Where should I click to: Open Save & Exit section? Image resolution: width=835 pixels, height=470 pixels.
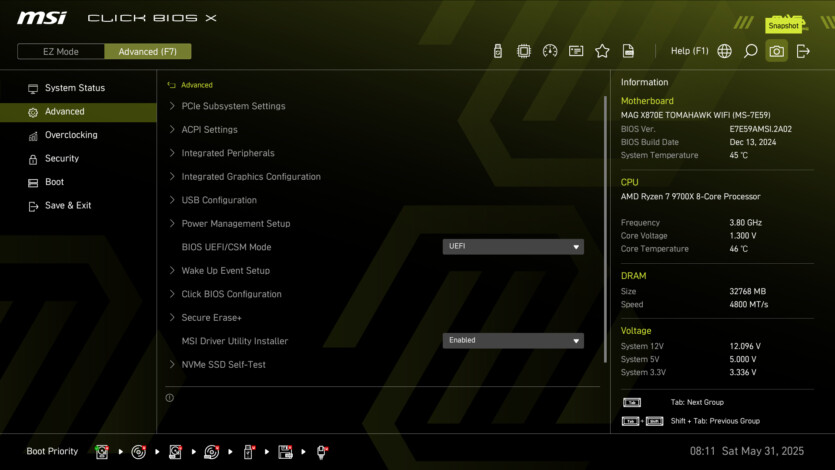[78, 205]
